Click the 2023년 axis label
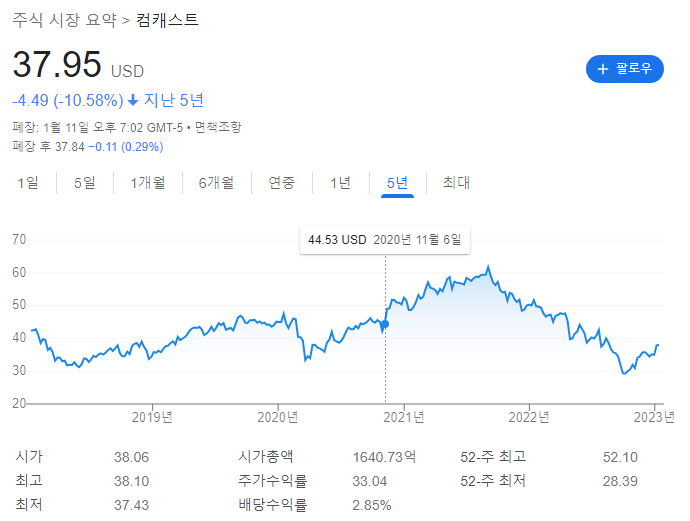 coord(654,417)
